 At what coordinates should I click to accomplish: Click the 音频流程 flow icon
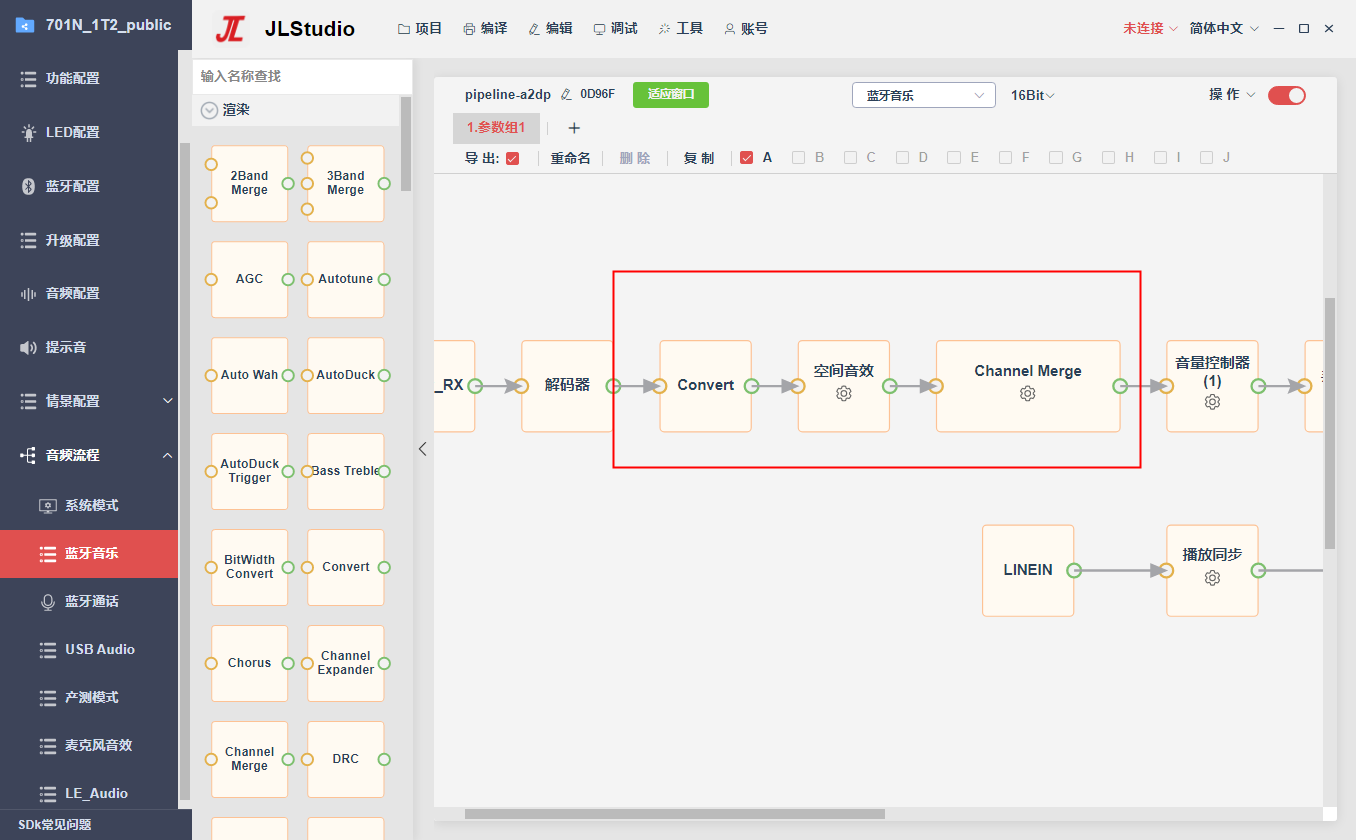(28, 455)
